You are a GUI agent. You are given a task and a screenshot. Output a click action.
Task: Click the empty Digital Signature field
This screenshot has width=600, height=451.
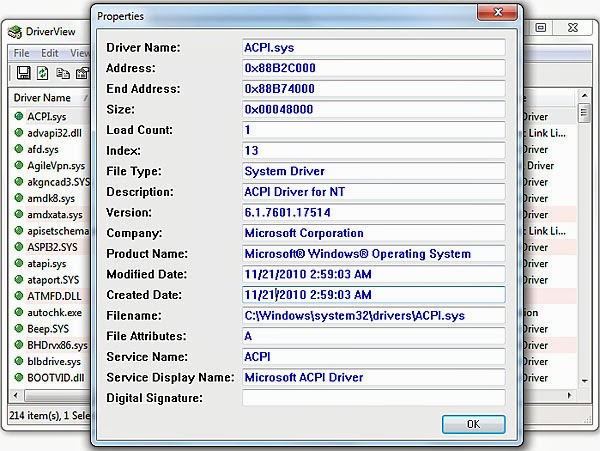click(373, 398)
